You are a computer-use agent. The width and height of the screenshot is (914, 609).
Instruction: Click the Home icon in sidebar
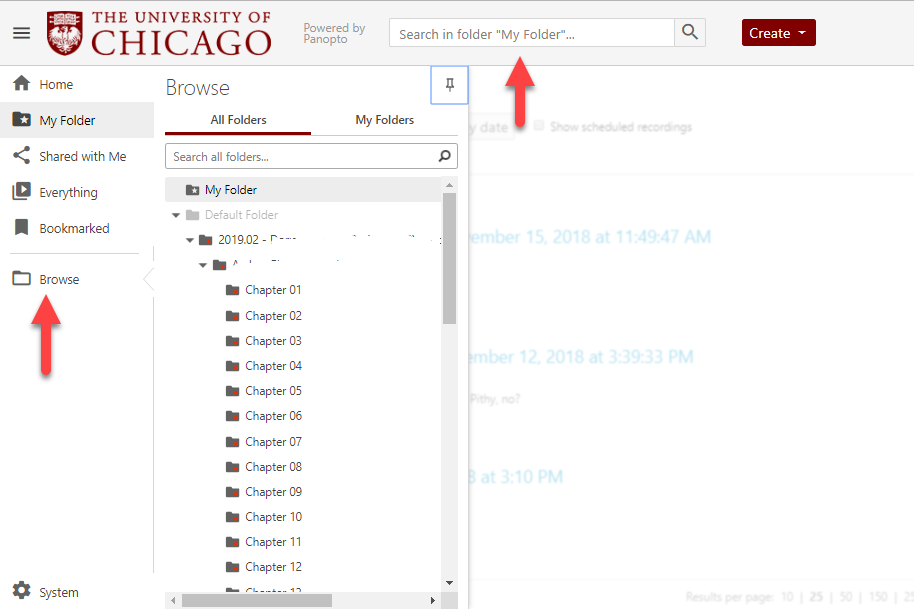(21, 85)
